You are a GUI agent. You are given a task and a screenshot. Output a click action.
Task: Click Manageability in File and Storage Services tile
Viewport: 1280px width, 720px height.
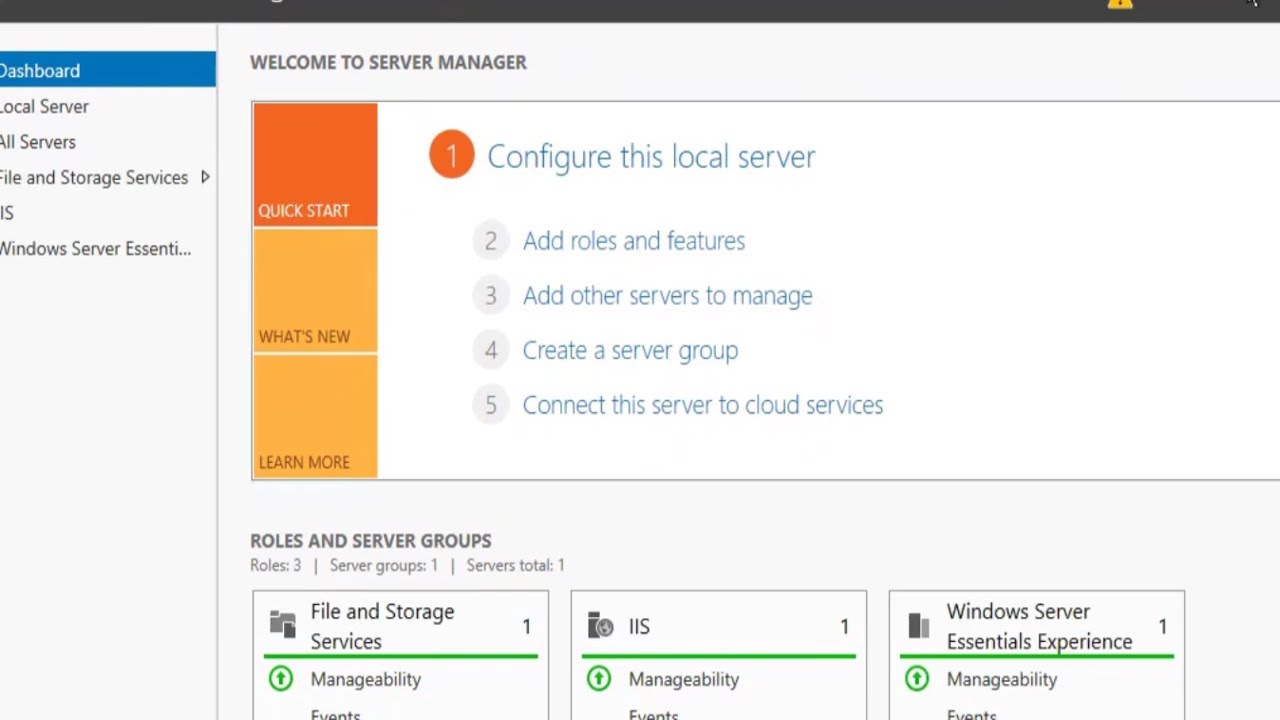coord(366,680)
